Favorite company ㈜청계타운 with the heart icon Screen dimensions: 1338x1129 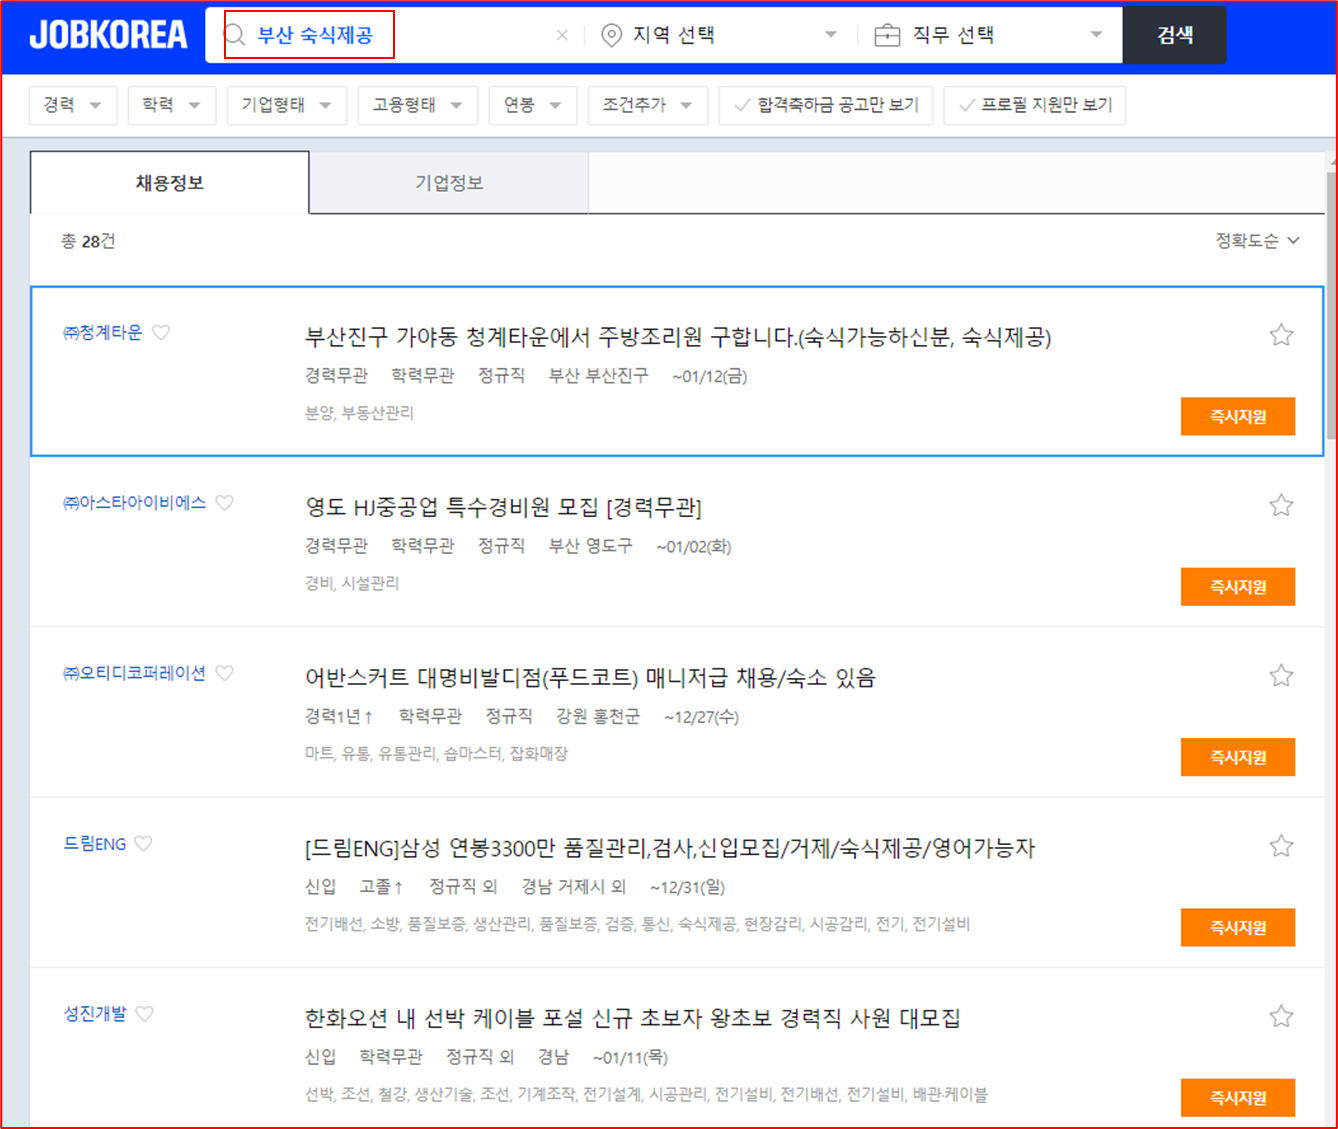(161, 332)
